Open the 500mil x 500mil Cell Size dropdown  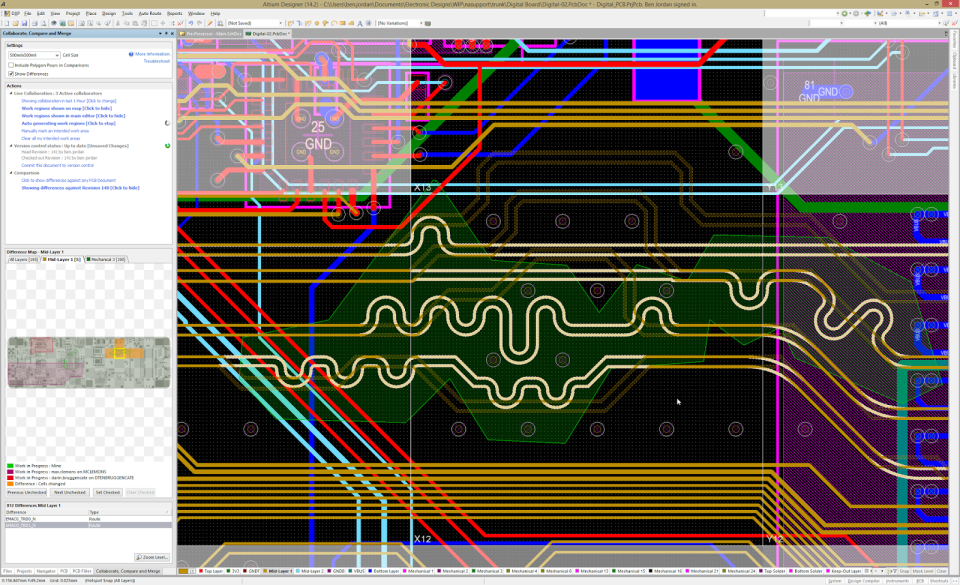(57, 55)
